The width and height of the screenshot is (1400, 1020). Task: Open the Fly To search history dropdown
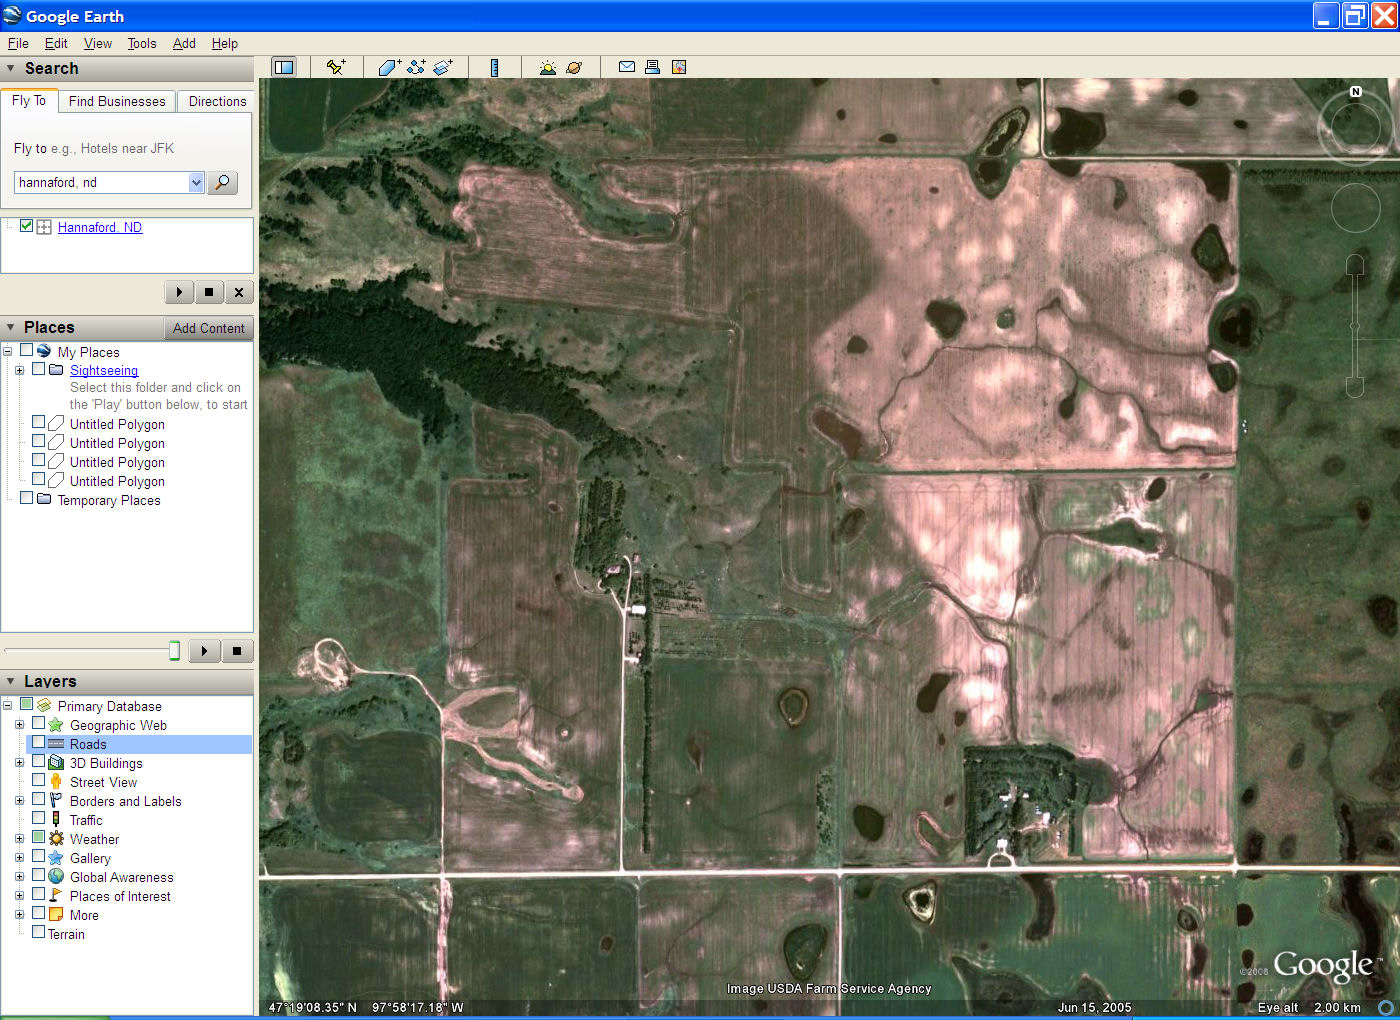196,182
